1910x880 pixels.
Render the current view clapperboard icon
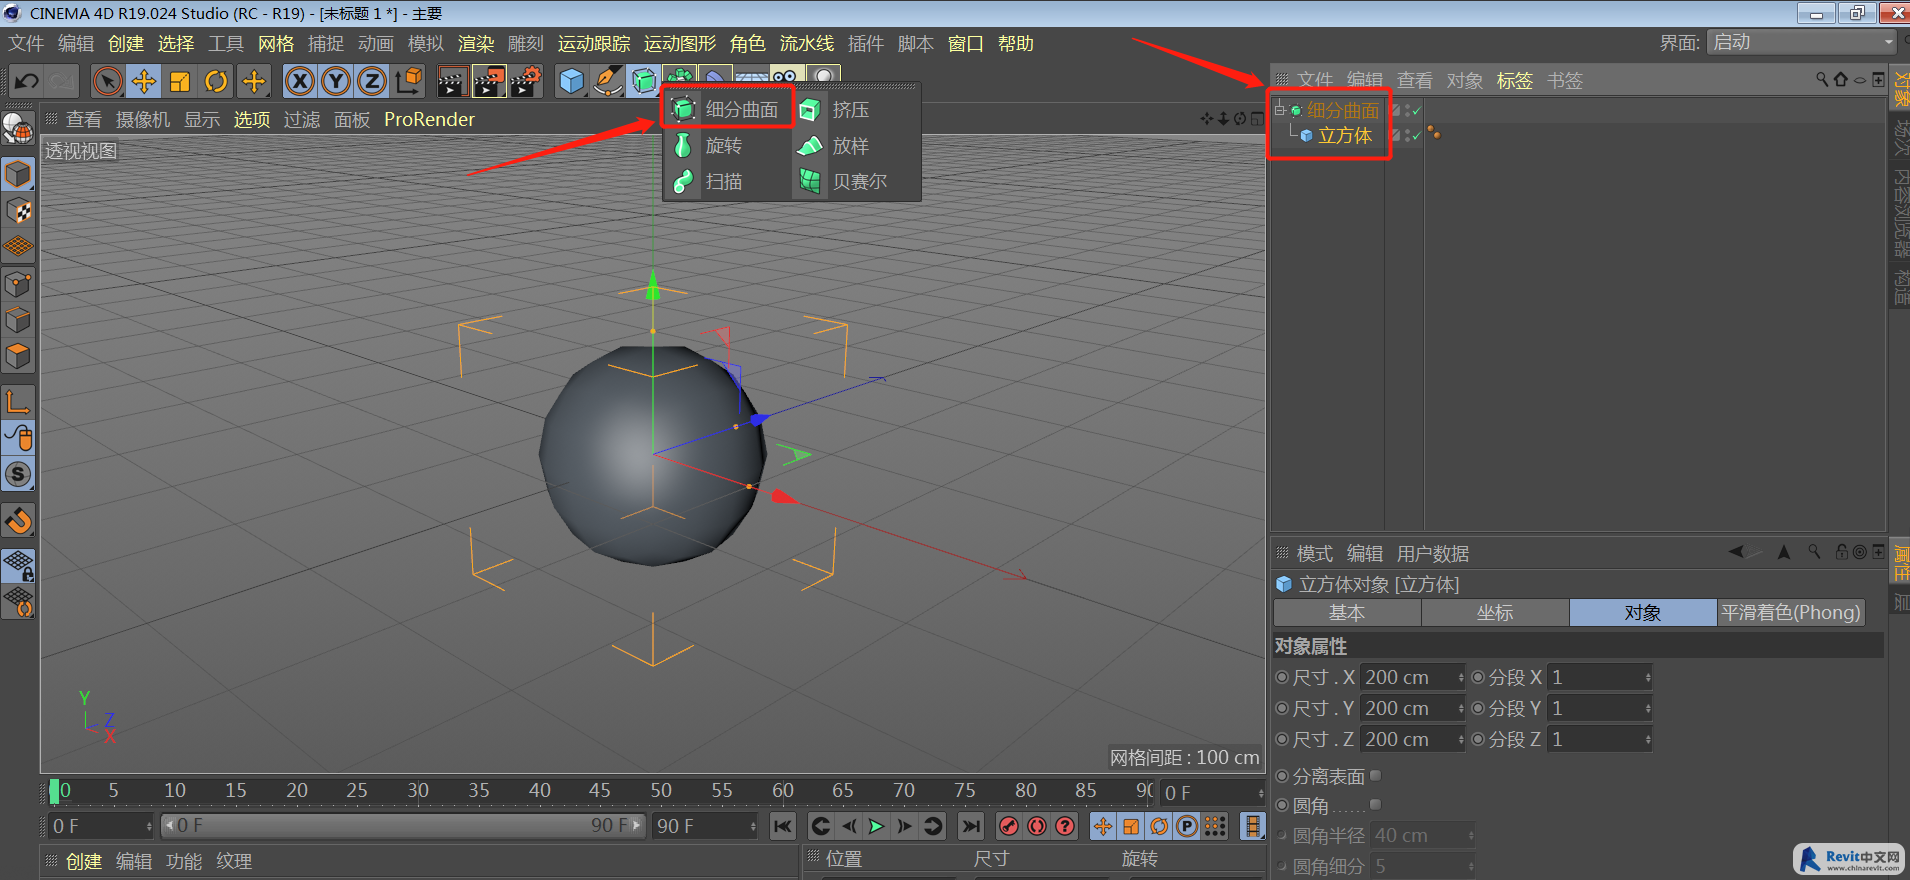point(452,81)
